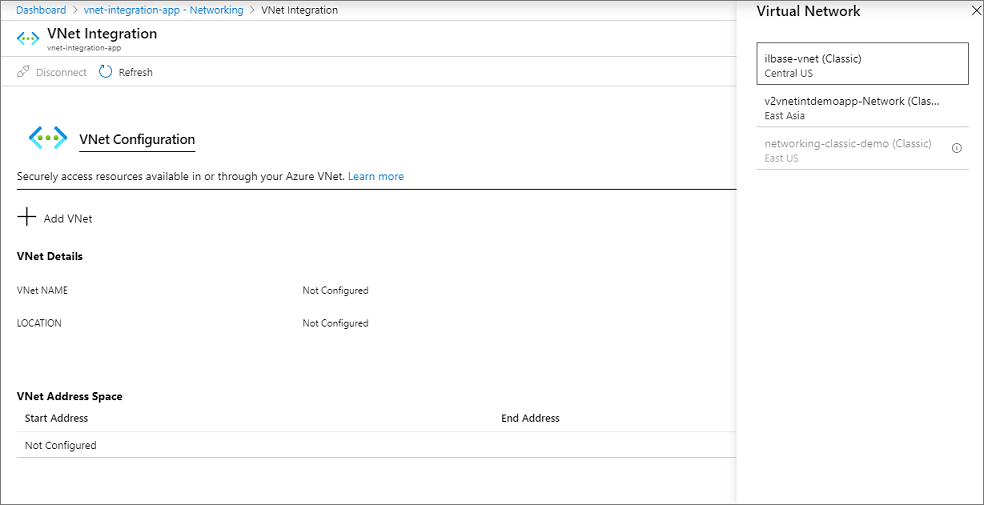
Task: Select v2vnetintdemoapp-Network virtual network
Action: point(862,108)
